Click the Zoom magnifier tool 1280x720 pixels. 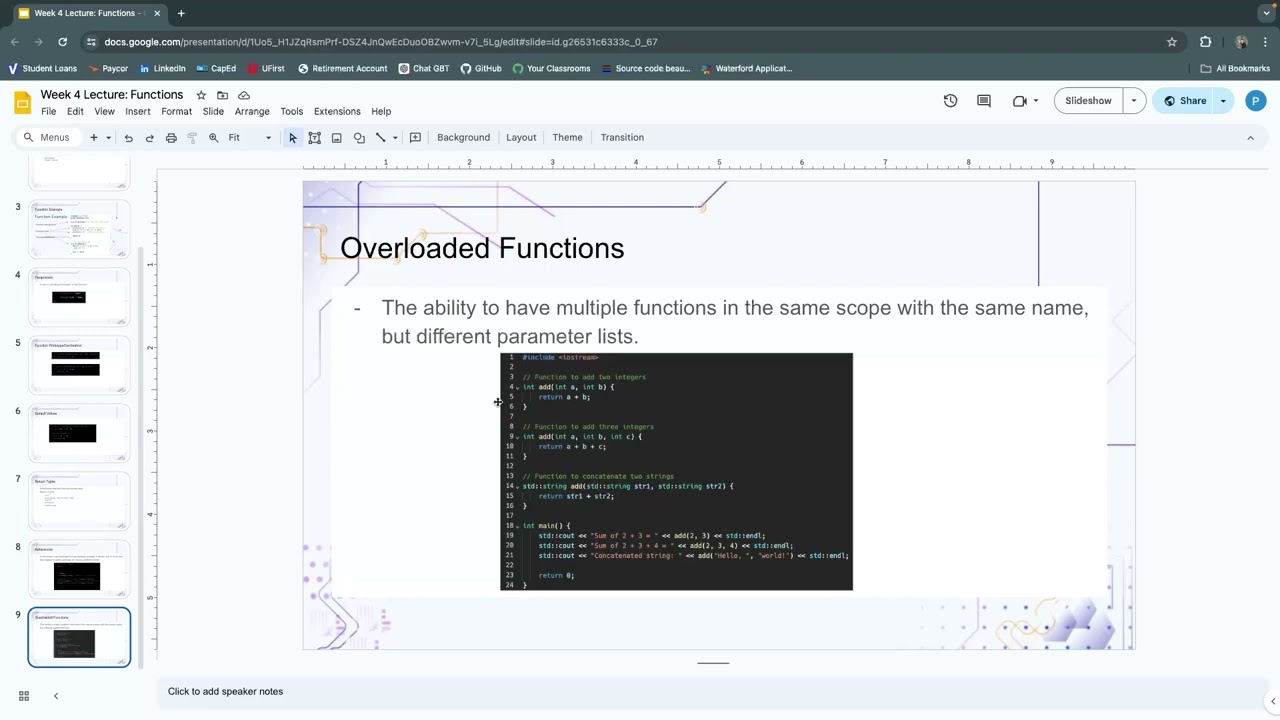pos(213,138)
